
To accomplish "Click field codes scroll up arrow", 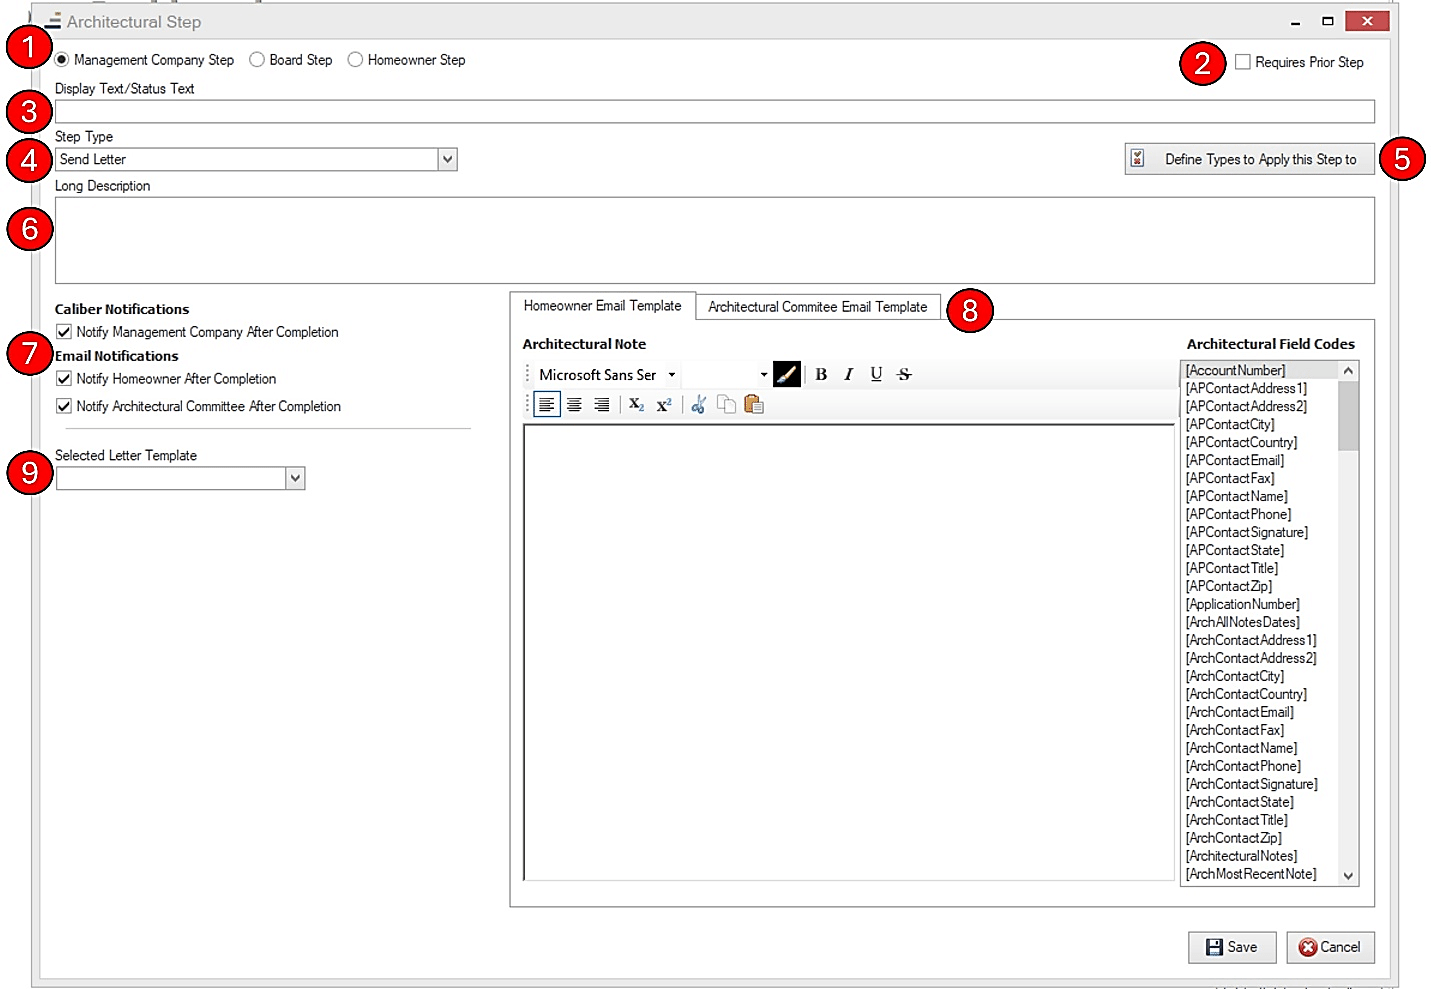I will 1348,371.
